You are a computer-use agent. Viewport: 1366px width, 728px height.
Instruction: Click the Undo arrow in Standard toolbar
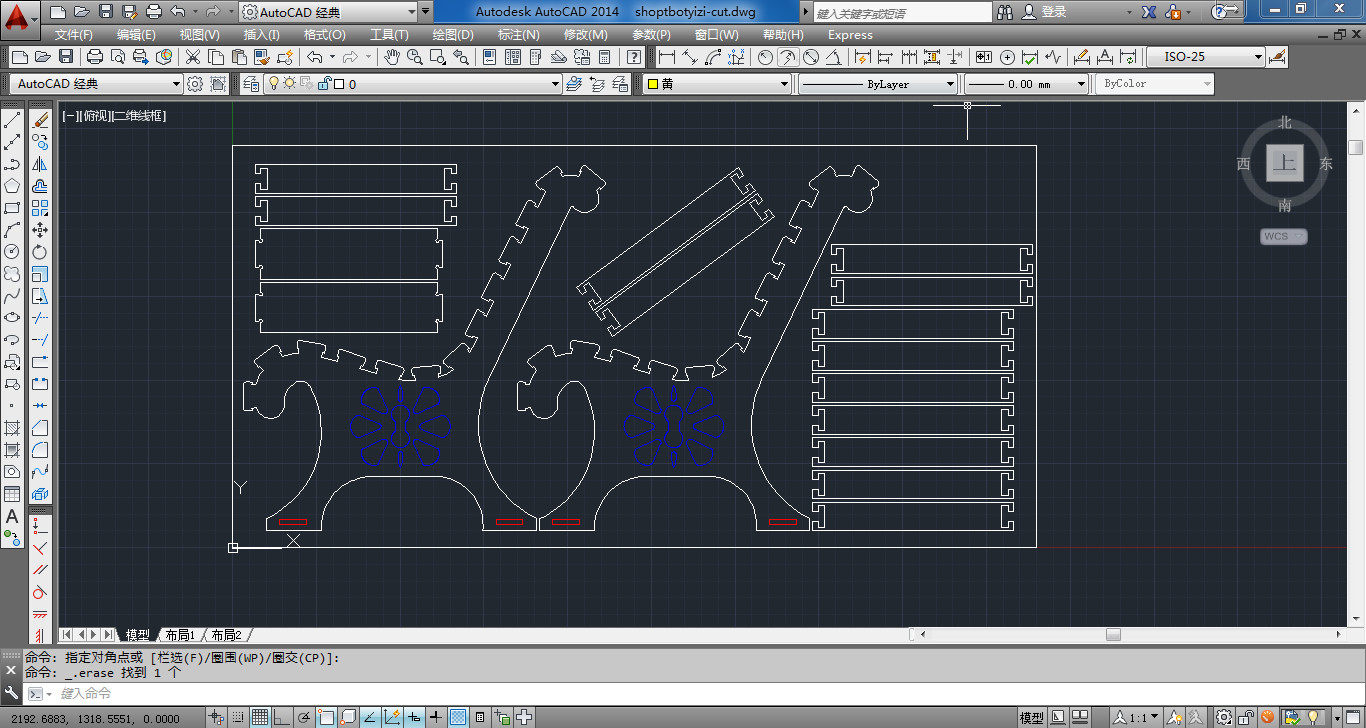[x=315, y=57]
